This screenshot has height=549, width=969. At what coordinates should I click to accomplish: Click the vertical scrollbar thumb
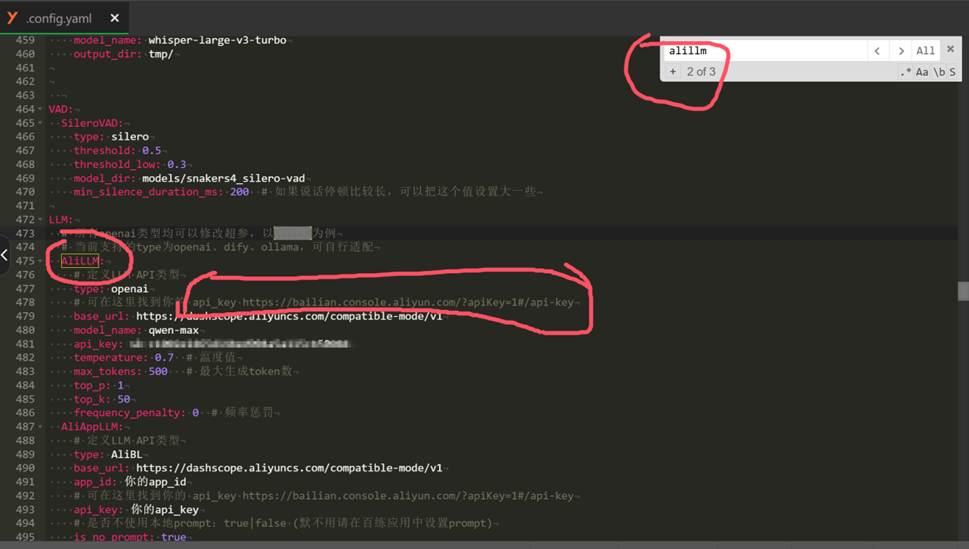coord(963,290)
